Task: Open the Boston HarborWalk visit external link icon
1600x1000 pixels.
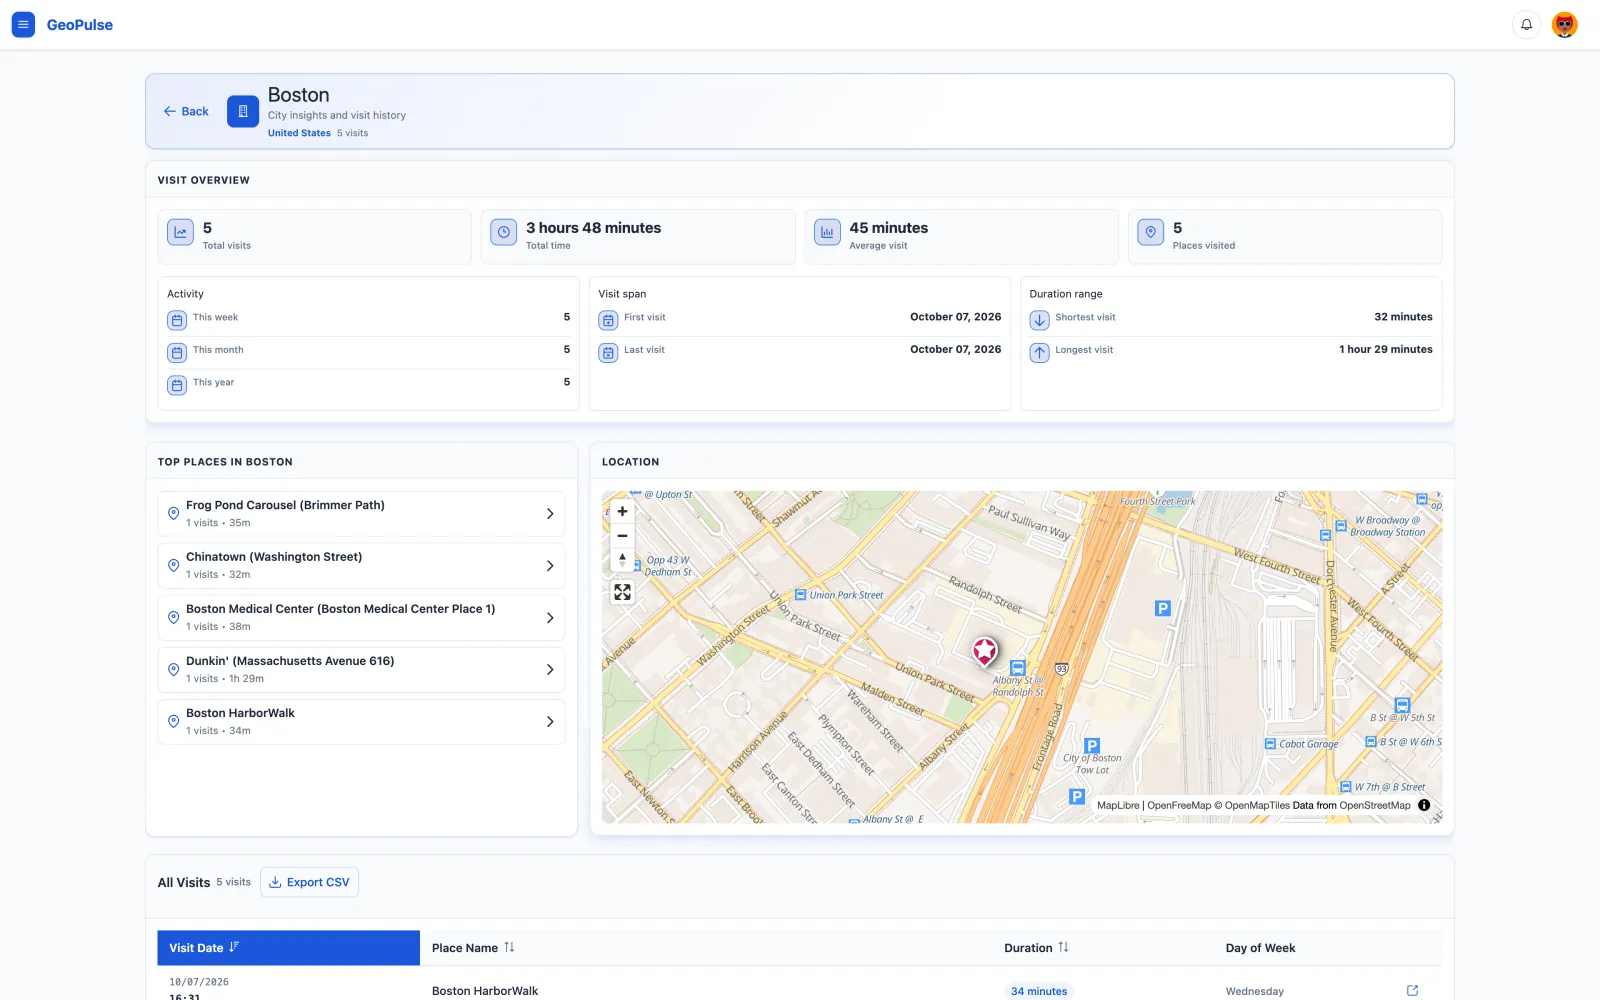Action: [x=1412, y=990]
